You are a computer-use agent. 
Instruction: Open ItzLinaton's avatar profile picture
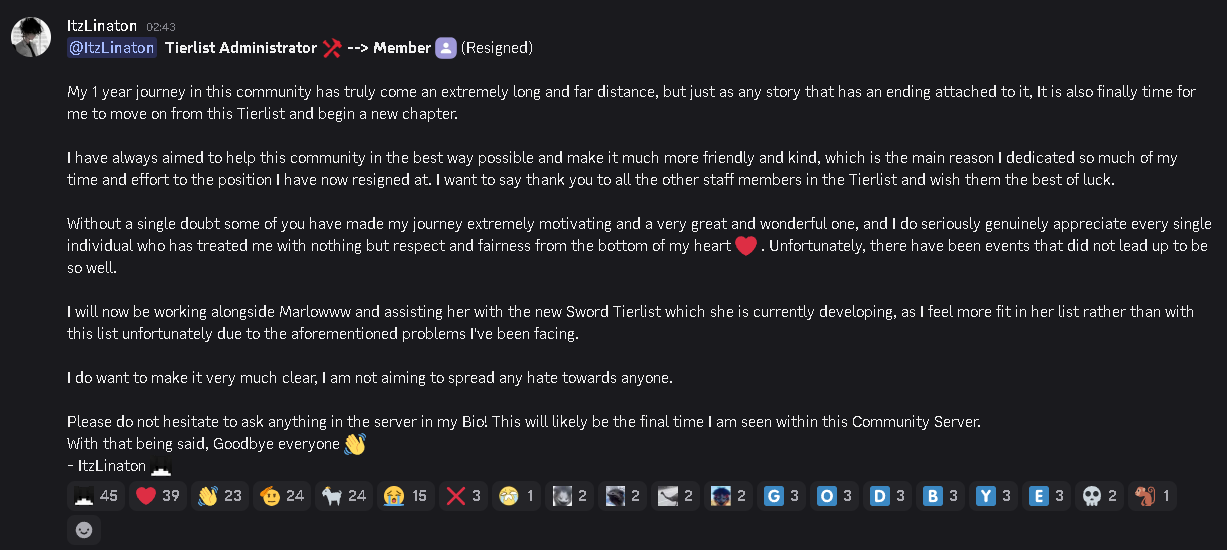(31, 37)
